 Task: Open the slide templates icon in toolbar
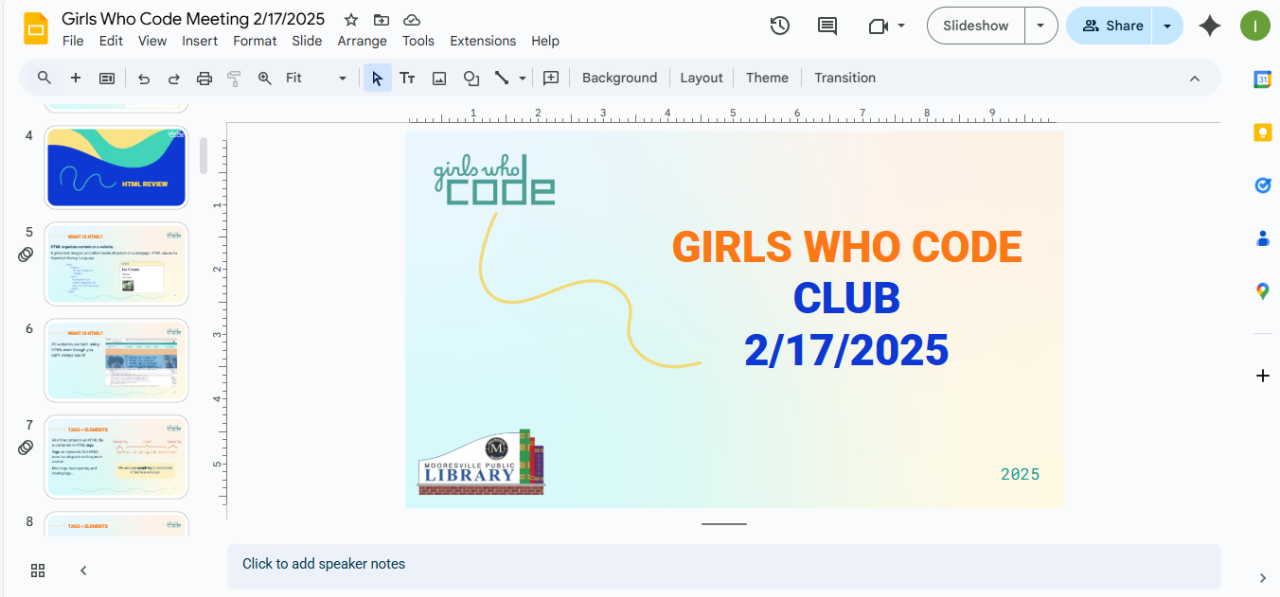pos(107,78)
